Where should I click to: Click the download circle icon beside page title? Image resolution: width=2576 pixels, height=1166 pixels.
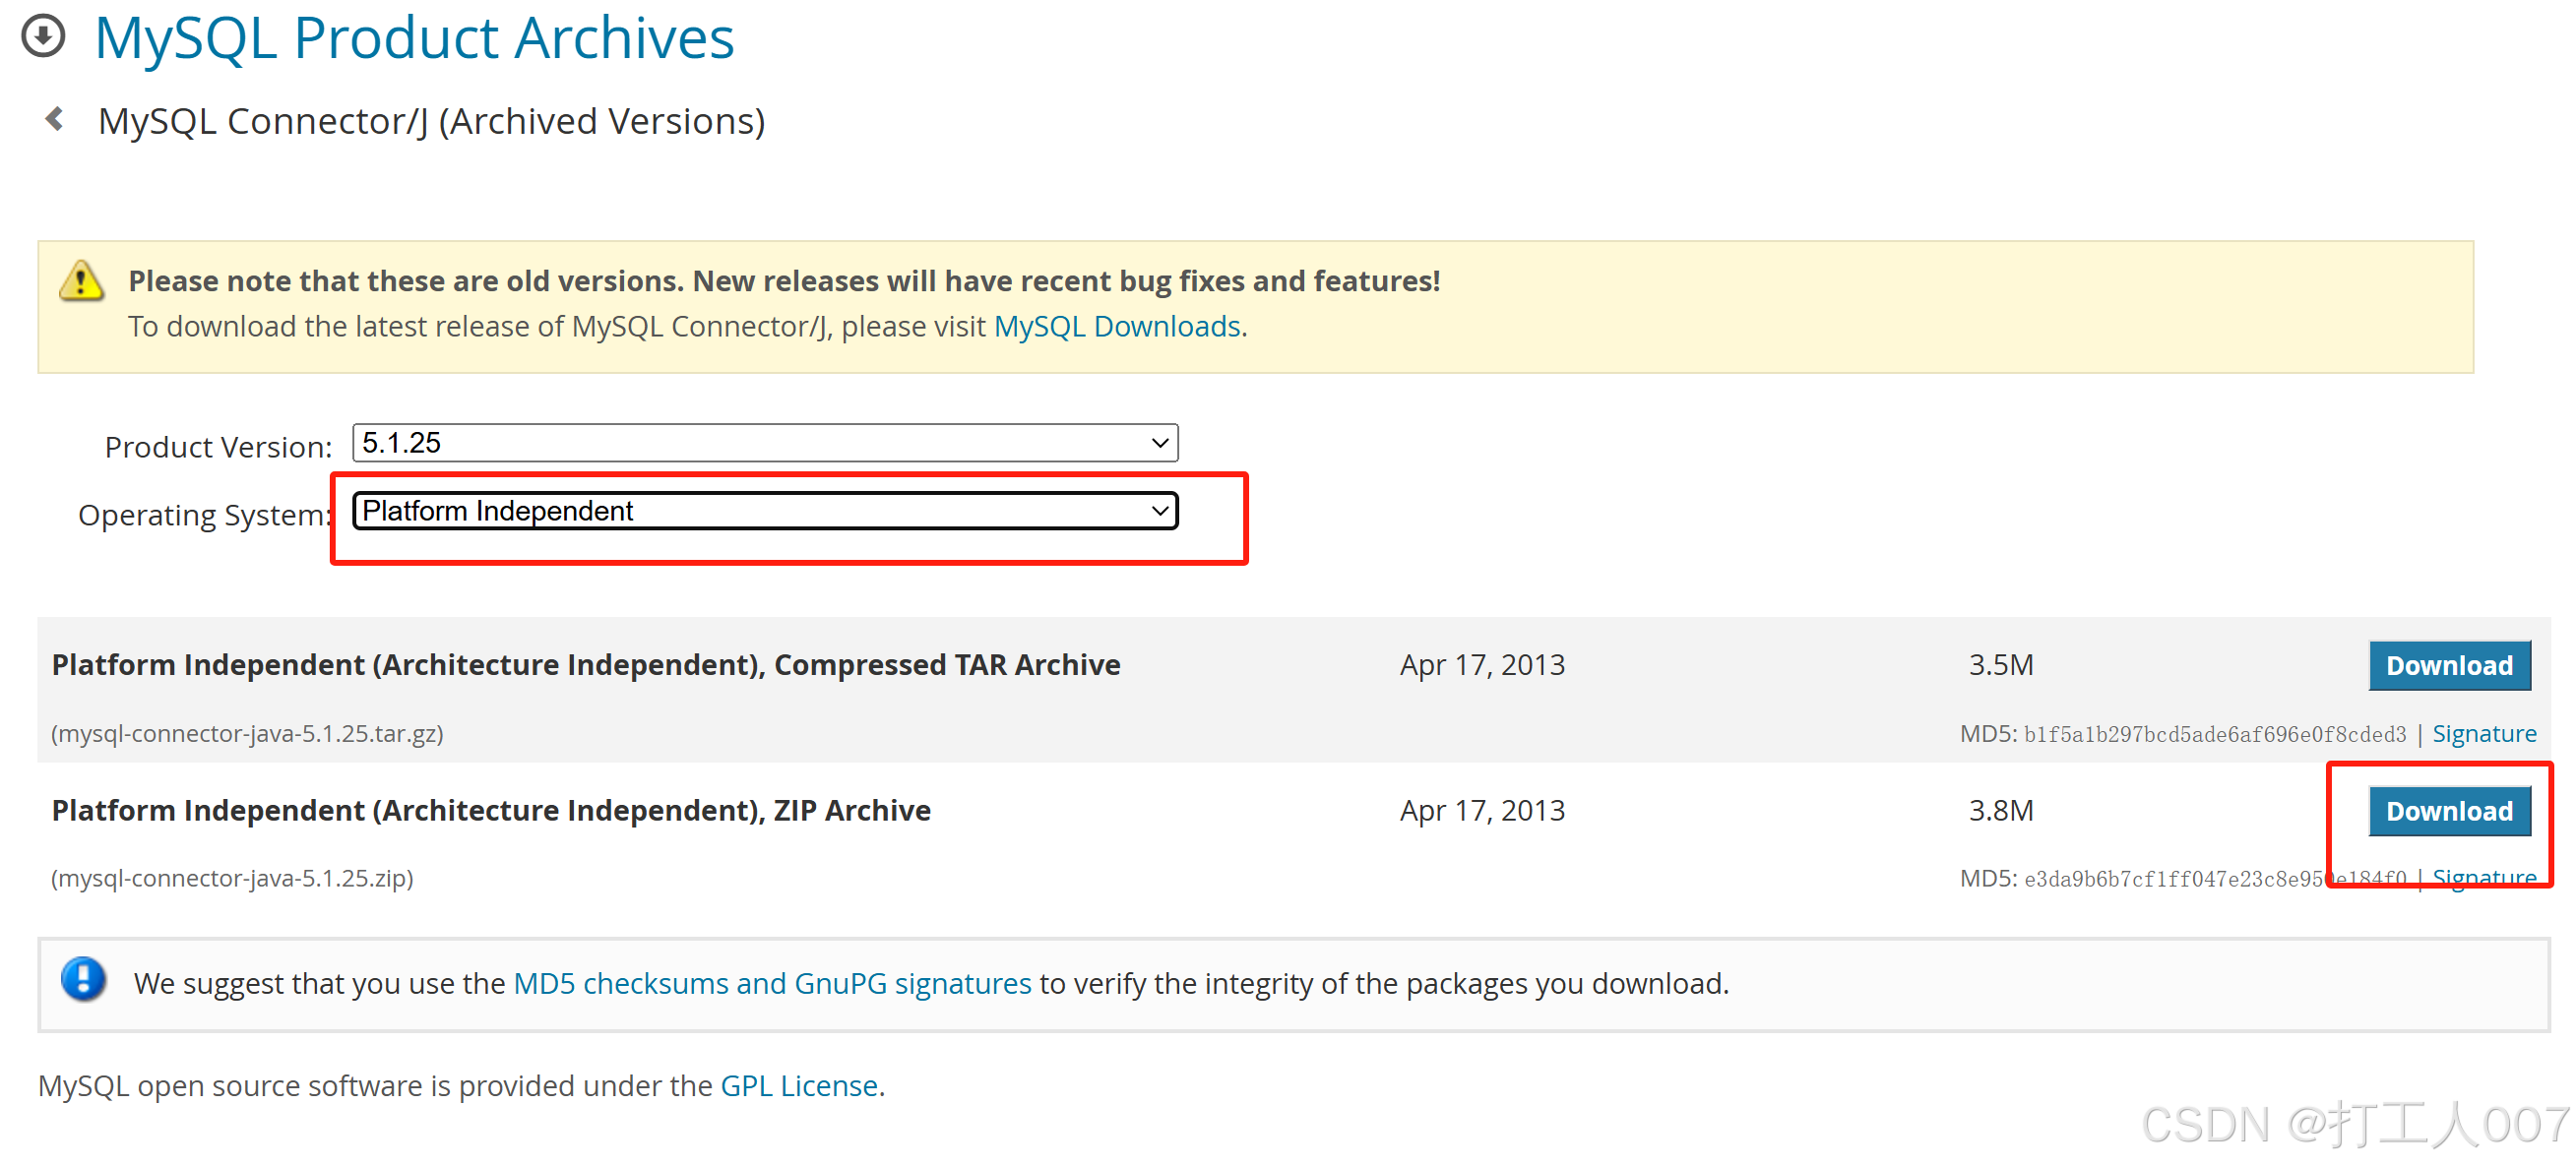click(x=43, y=37)
